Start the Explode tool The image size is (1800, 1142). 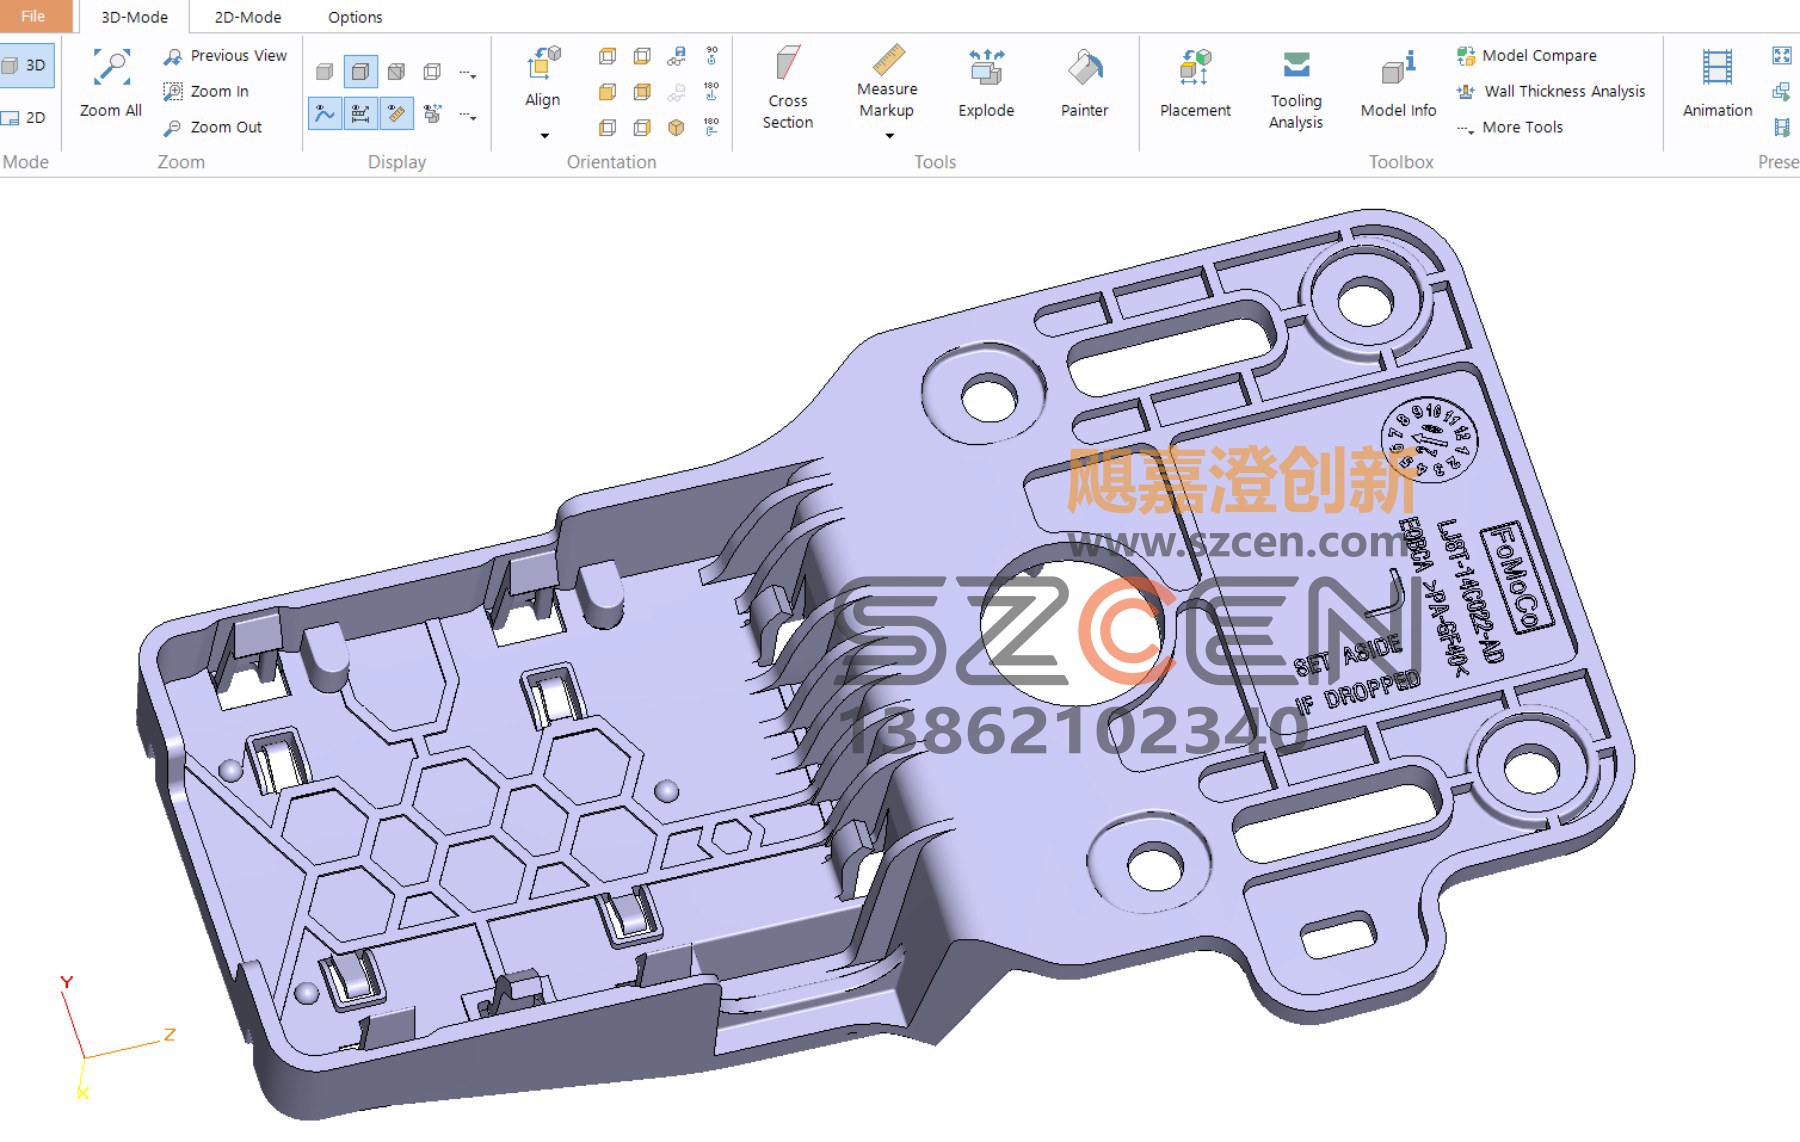coord(986,84)
